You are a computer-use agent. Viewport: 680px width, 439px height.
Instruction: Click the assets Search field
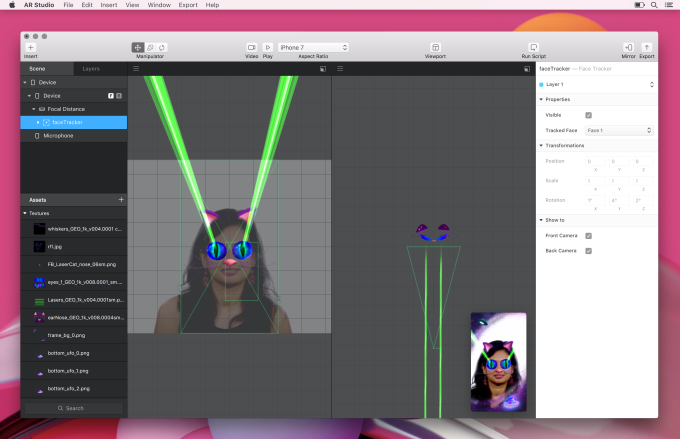(74, 408)
